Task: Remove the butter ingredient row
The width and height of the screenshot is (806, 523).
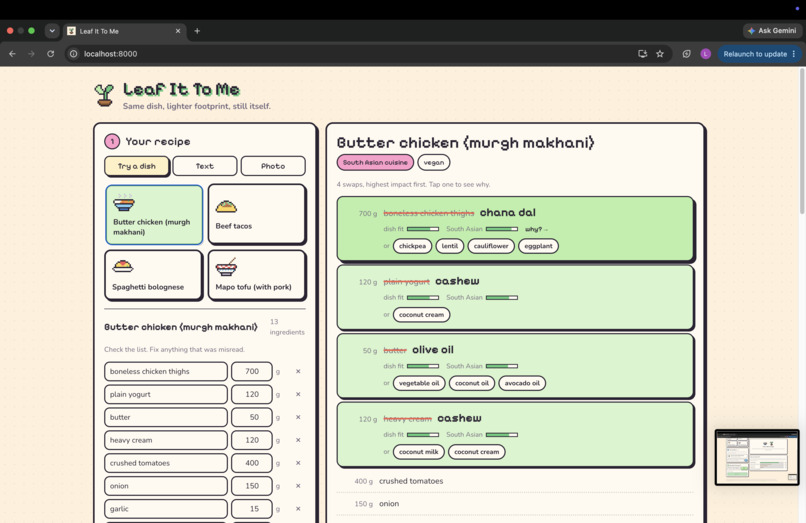Action: [298, 417]
